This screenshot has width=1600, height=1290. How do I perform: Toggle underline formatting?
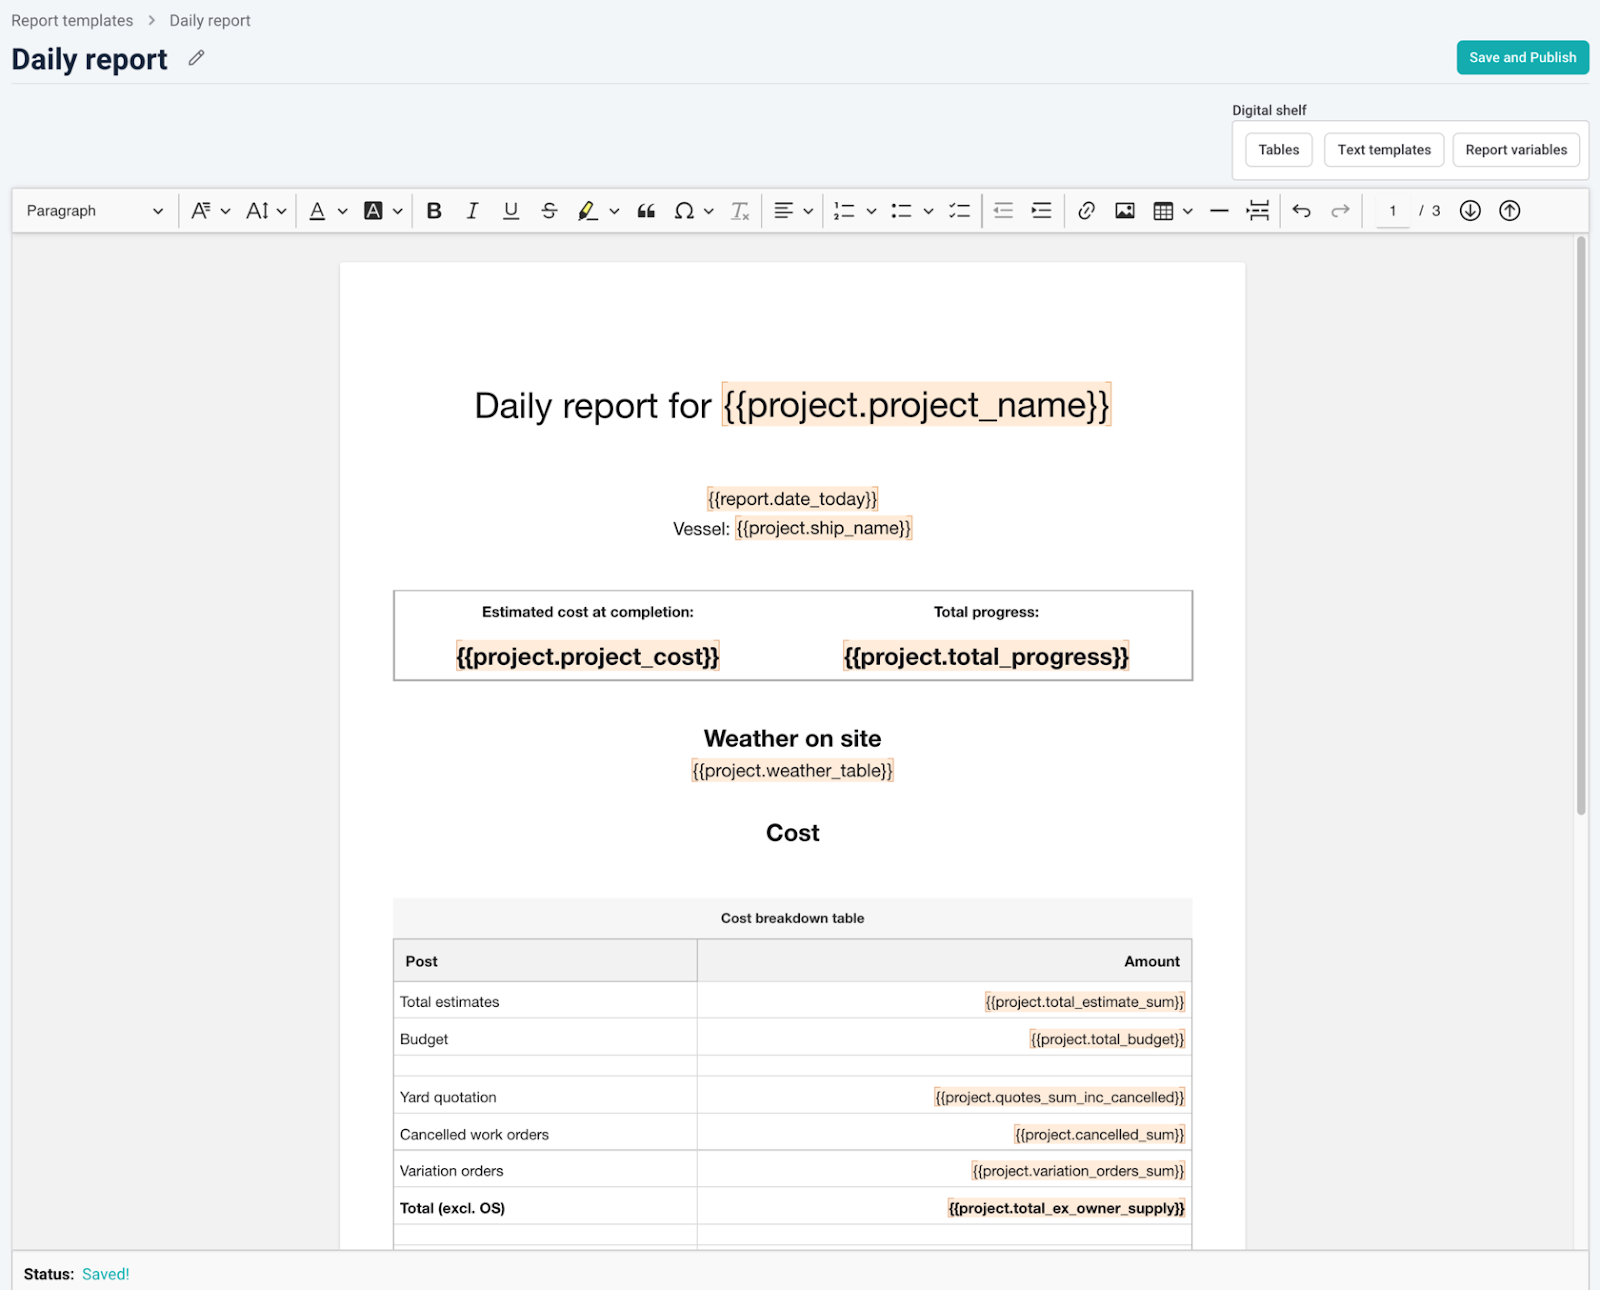coord(511,211)
